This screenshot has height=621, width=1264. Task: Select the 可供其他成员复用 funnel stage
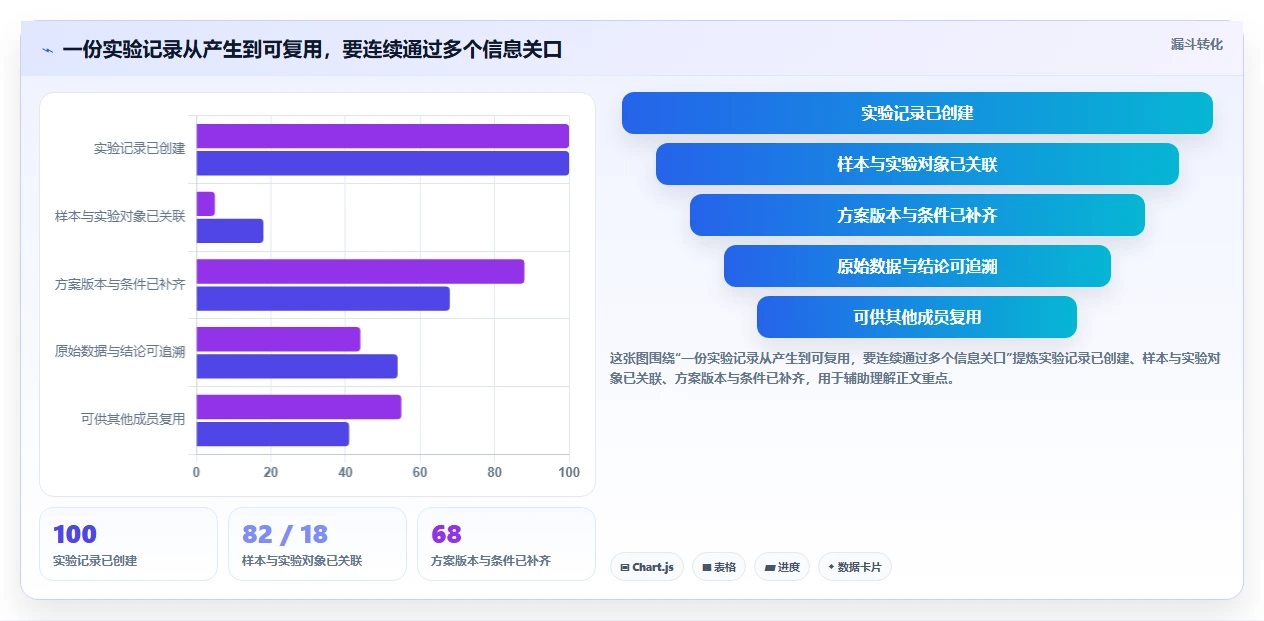[x=917, y=317]
